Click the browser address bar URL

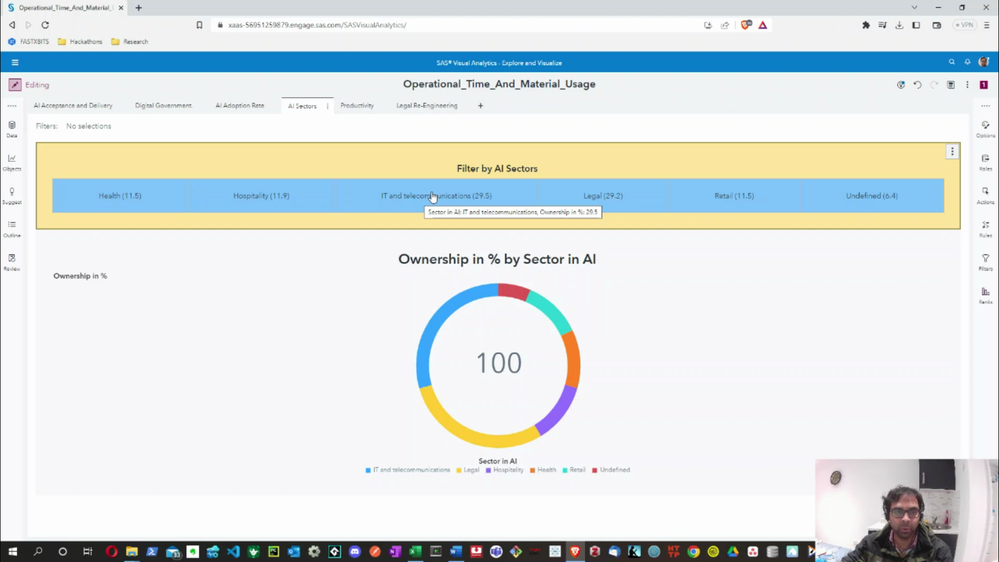tap(317, 25)
